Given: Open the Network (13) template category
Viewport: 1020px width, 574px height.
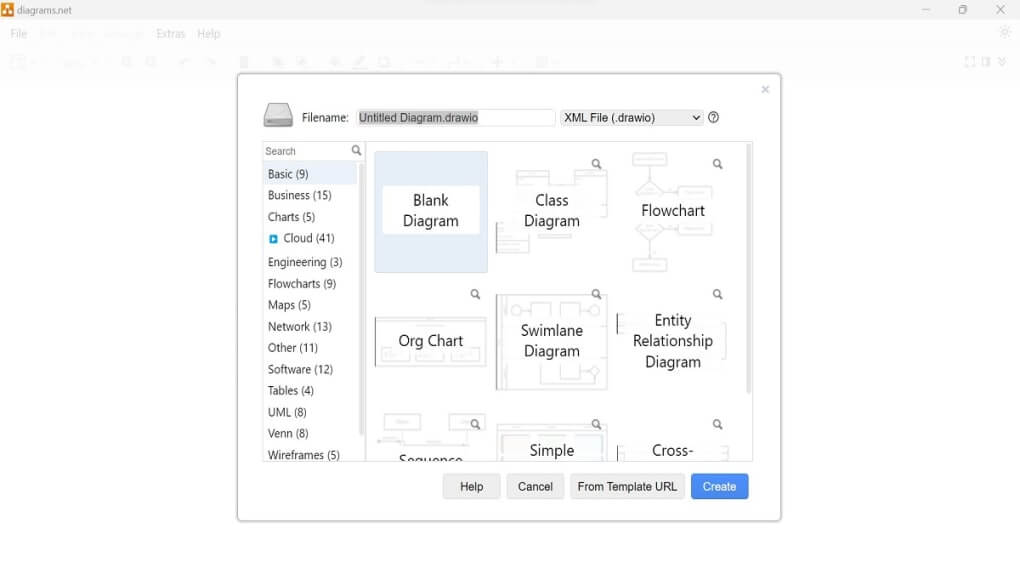Looking at the screenshot, I should click(299, 326).
